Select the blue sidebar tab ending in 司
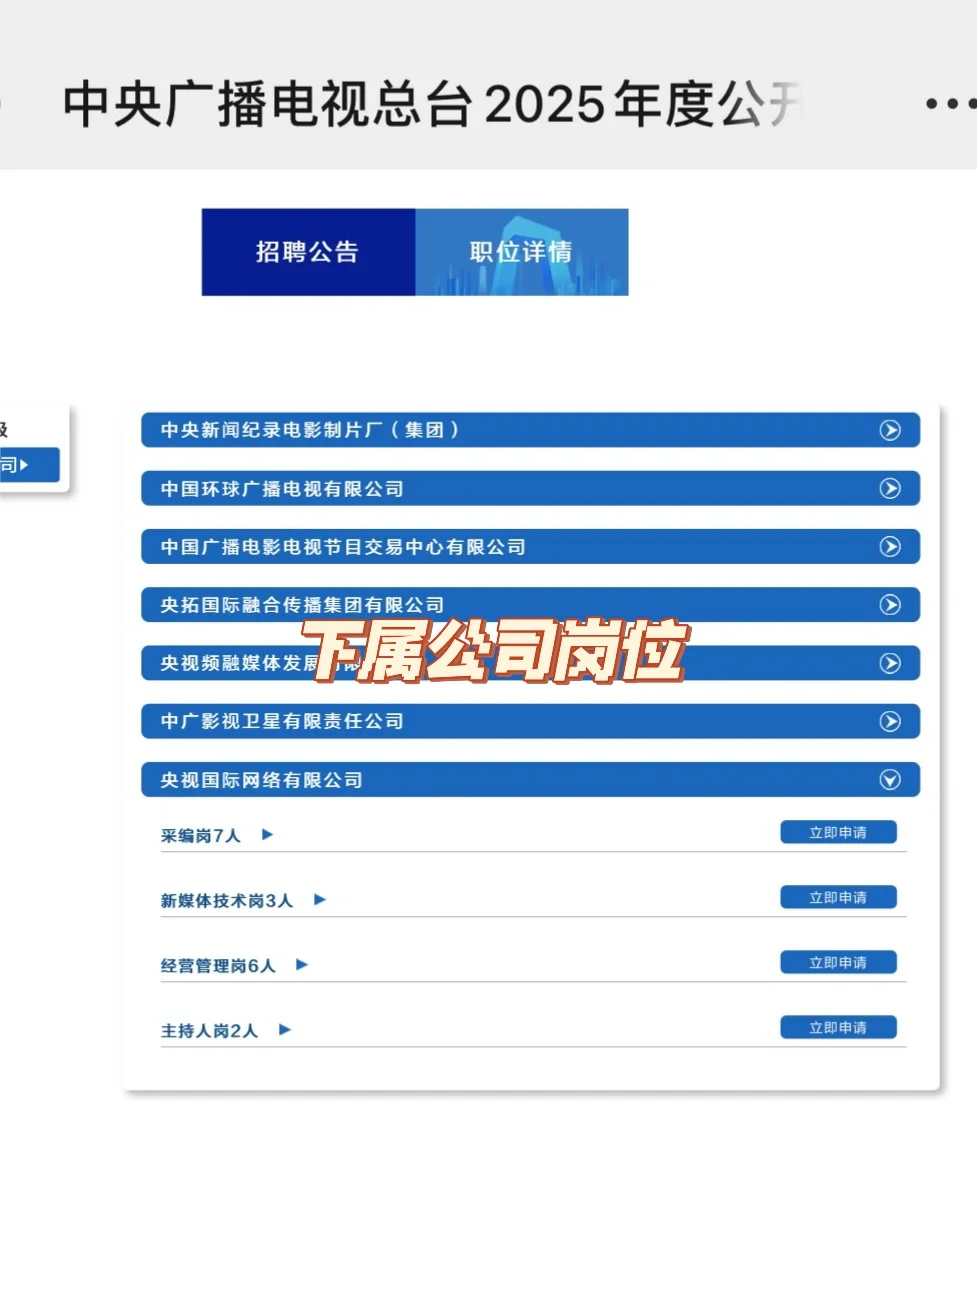This screenshot has width=977, height=1302. coord(29,465)
